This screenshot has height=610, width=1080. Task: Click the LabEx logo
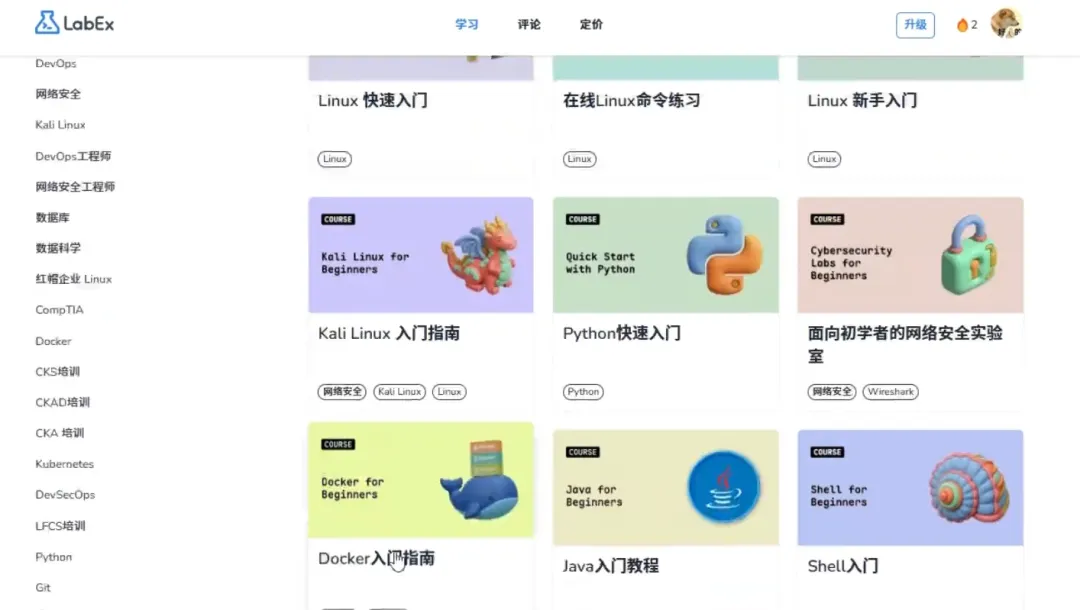[74, 23]
